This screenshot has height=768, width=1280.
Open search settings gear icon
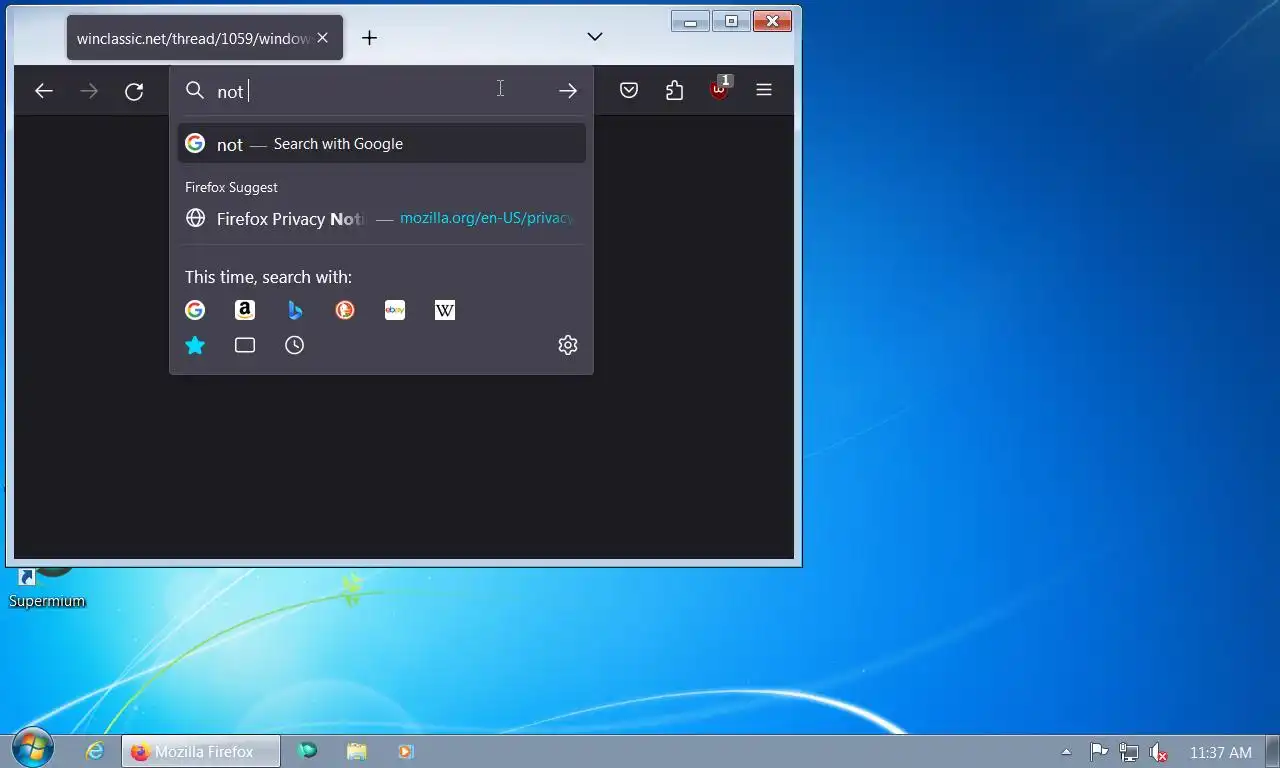click(568, 345)
